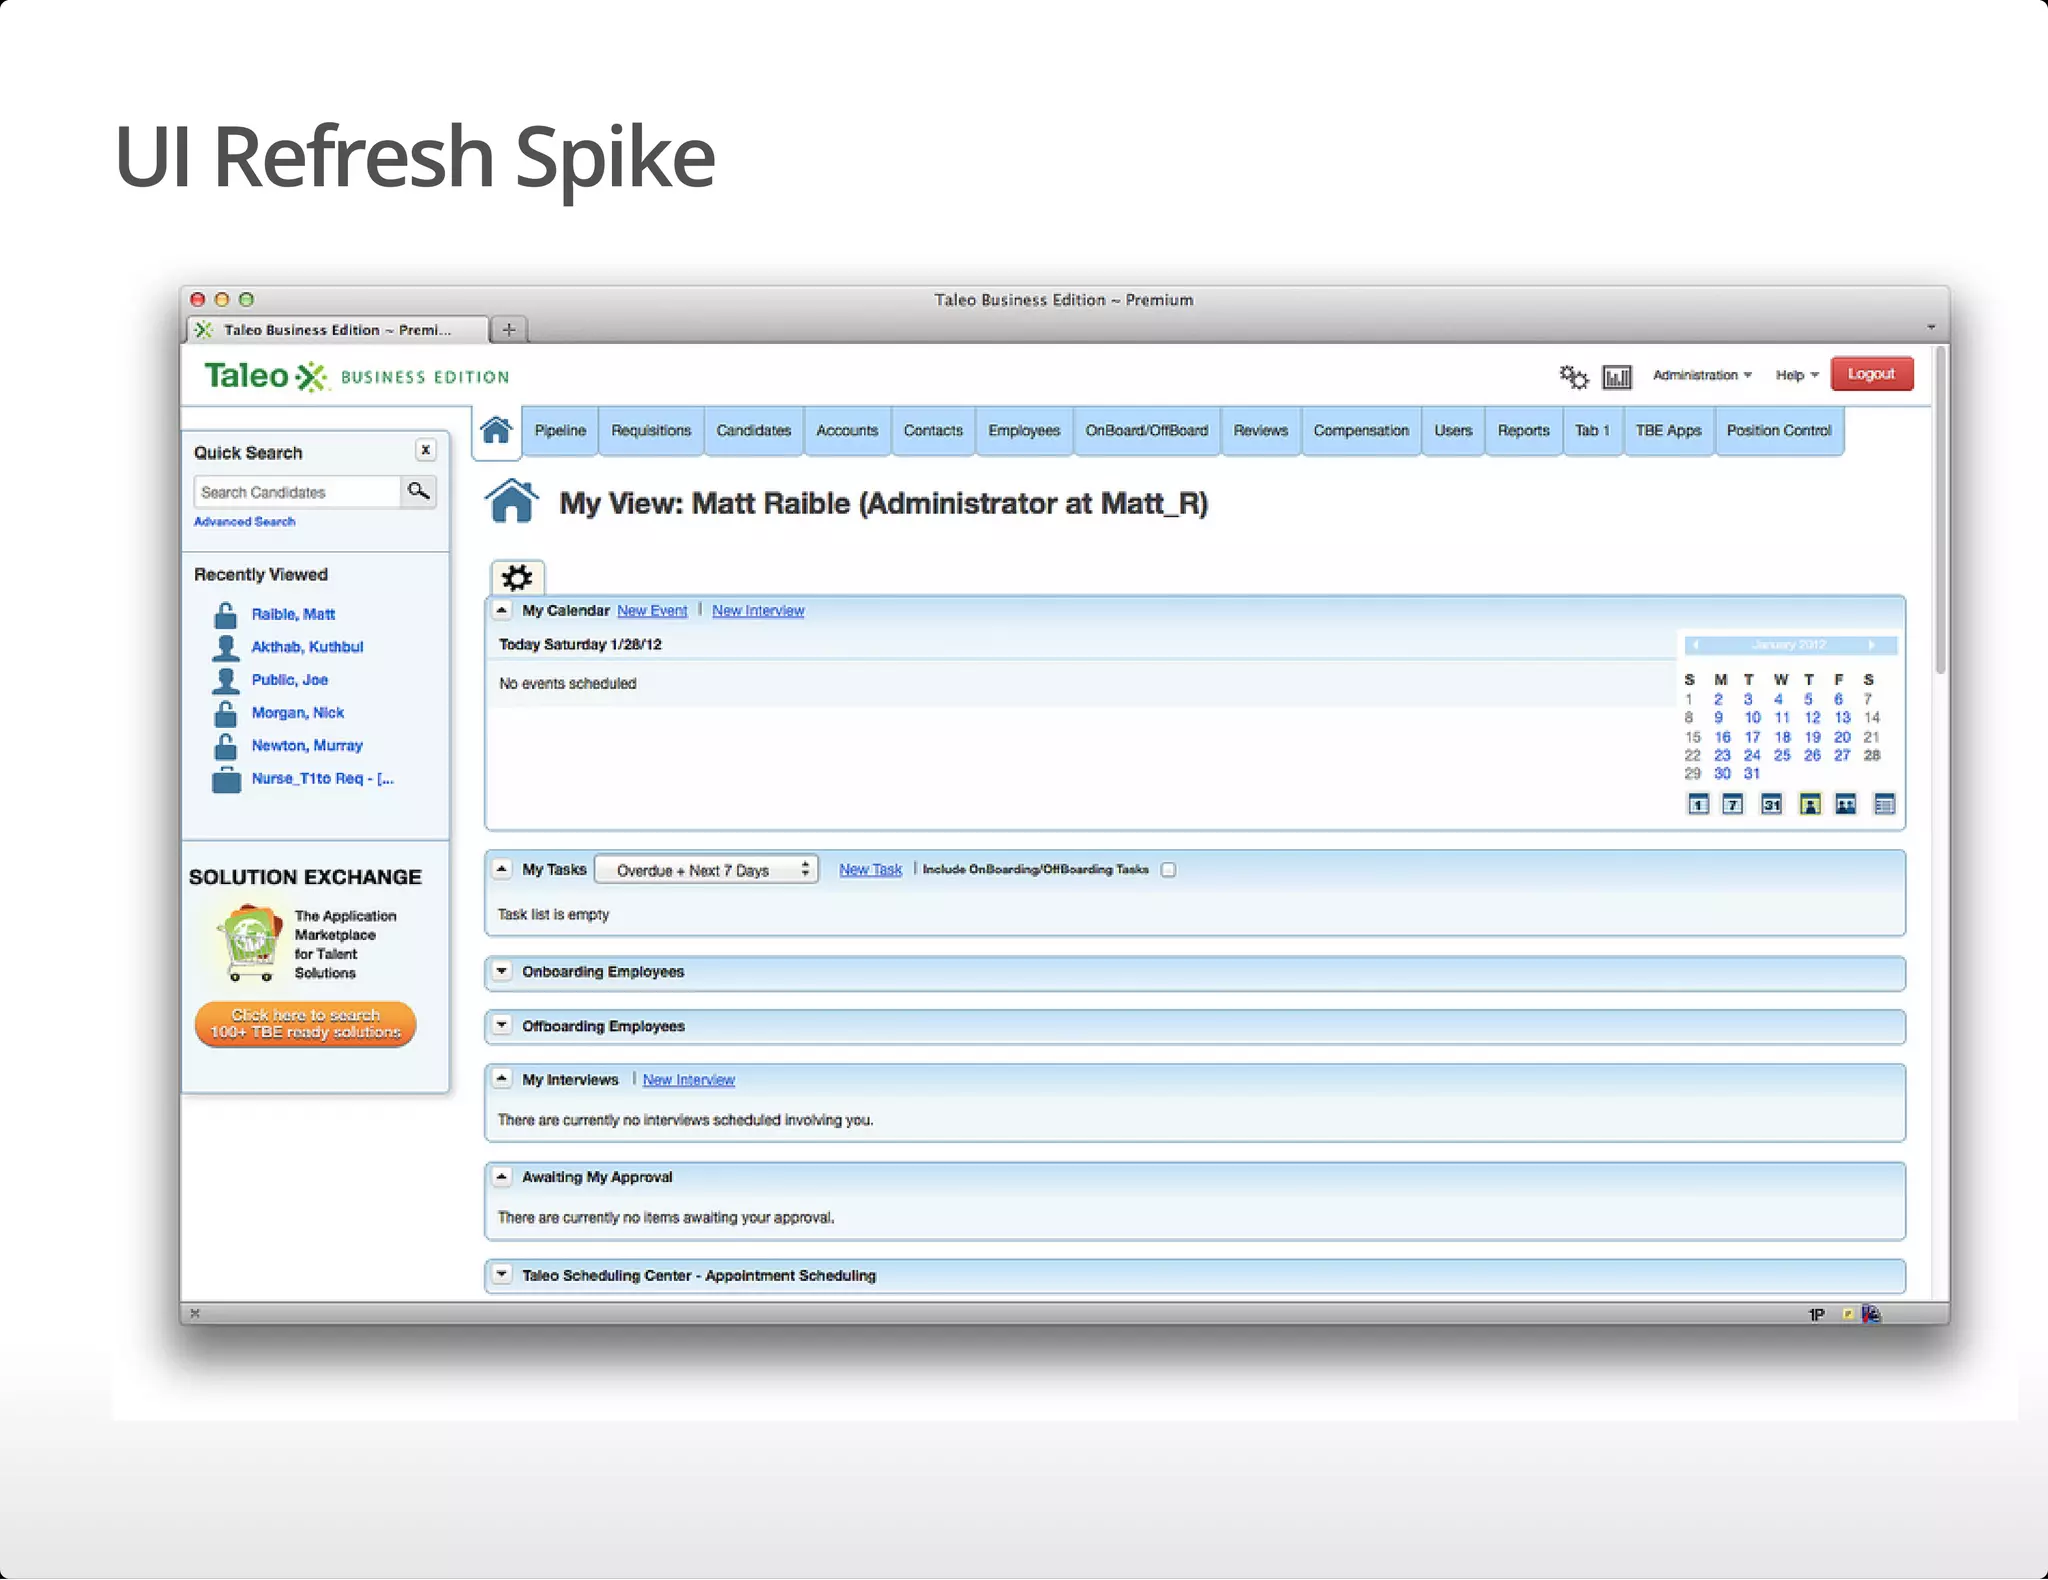Click the reports bar chart icon in header
This screenshot has width=2048, height=1580.
[x=1616, y=376]
